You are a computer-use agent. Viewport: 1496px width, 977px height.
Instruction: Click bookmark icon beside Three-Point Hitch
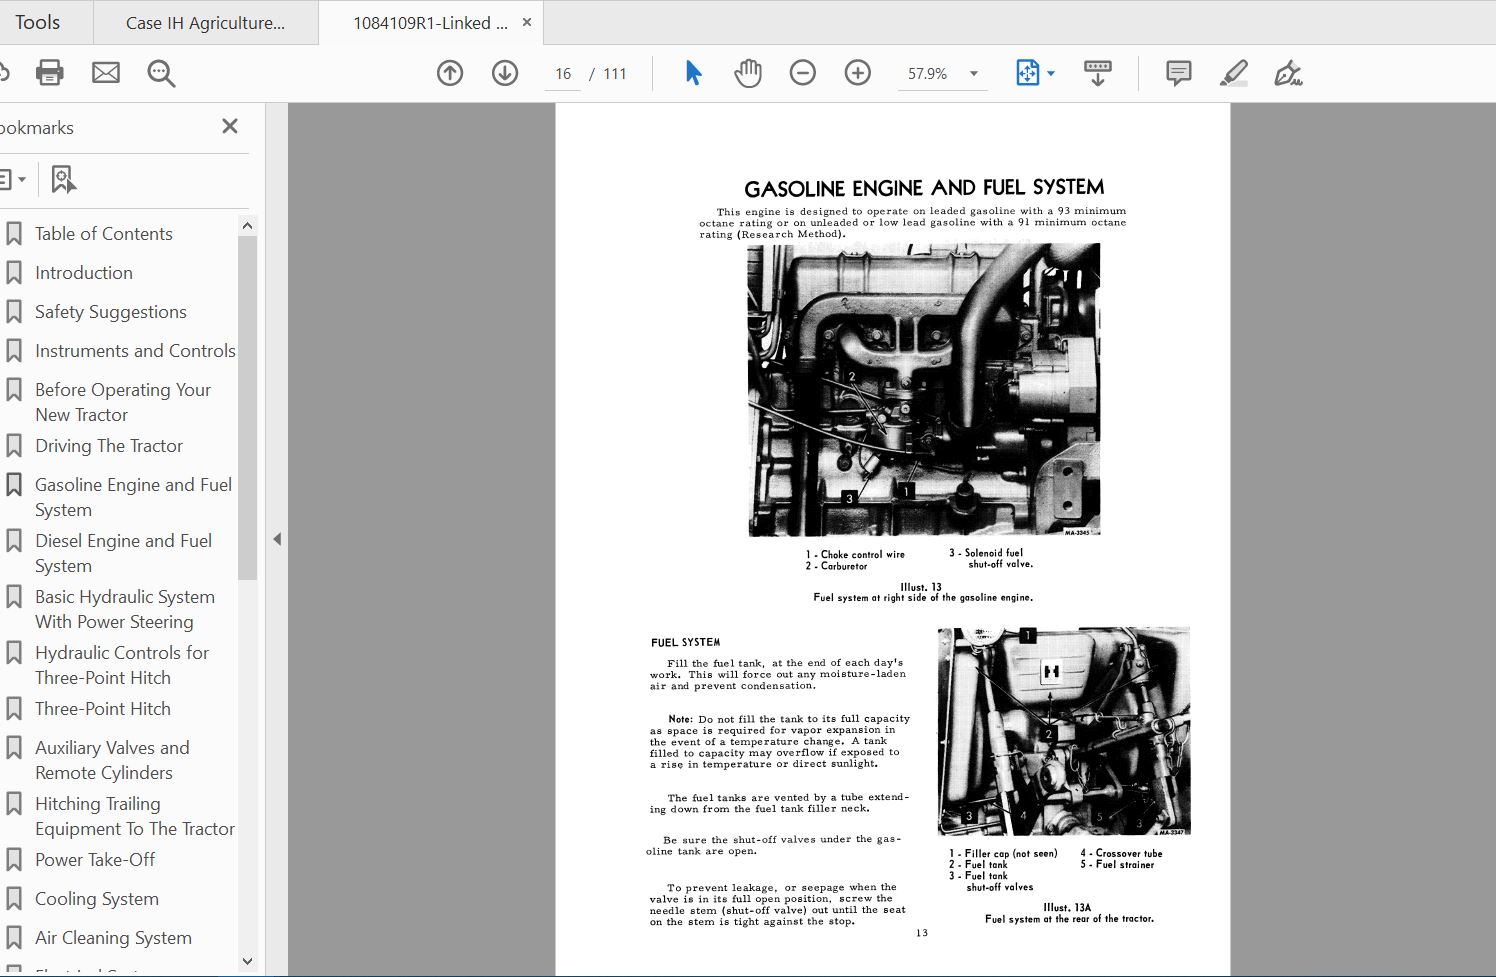[14, 708]
